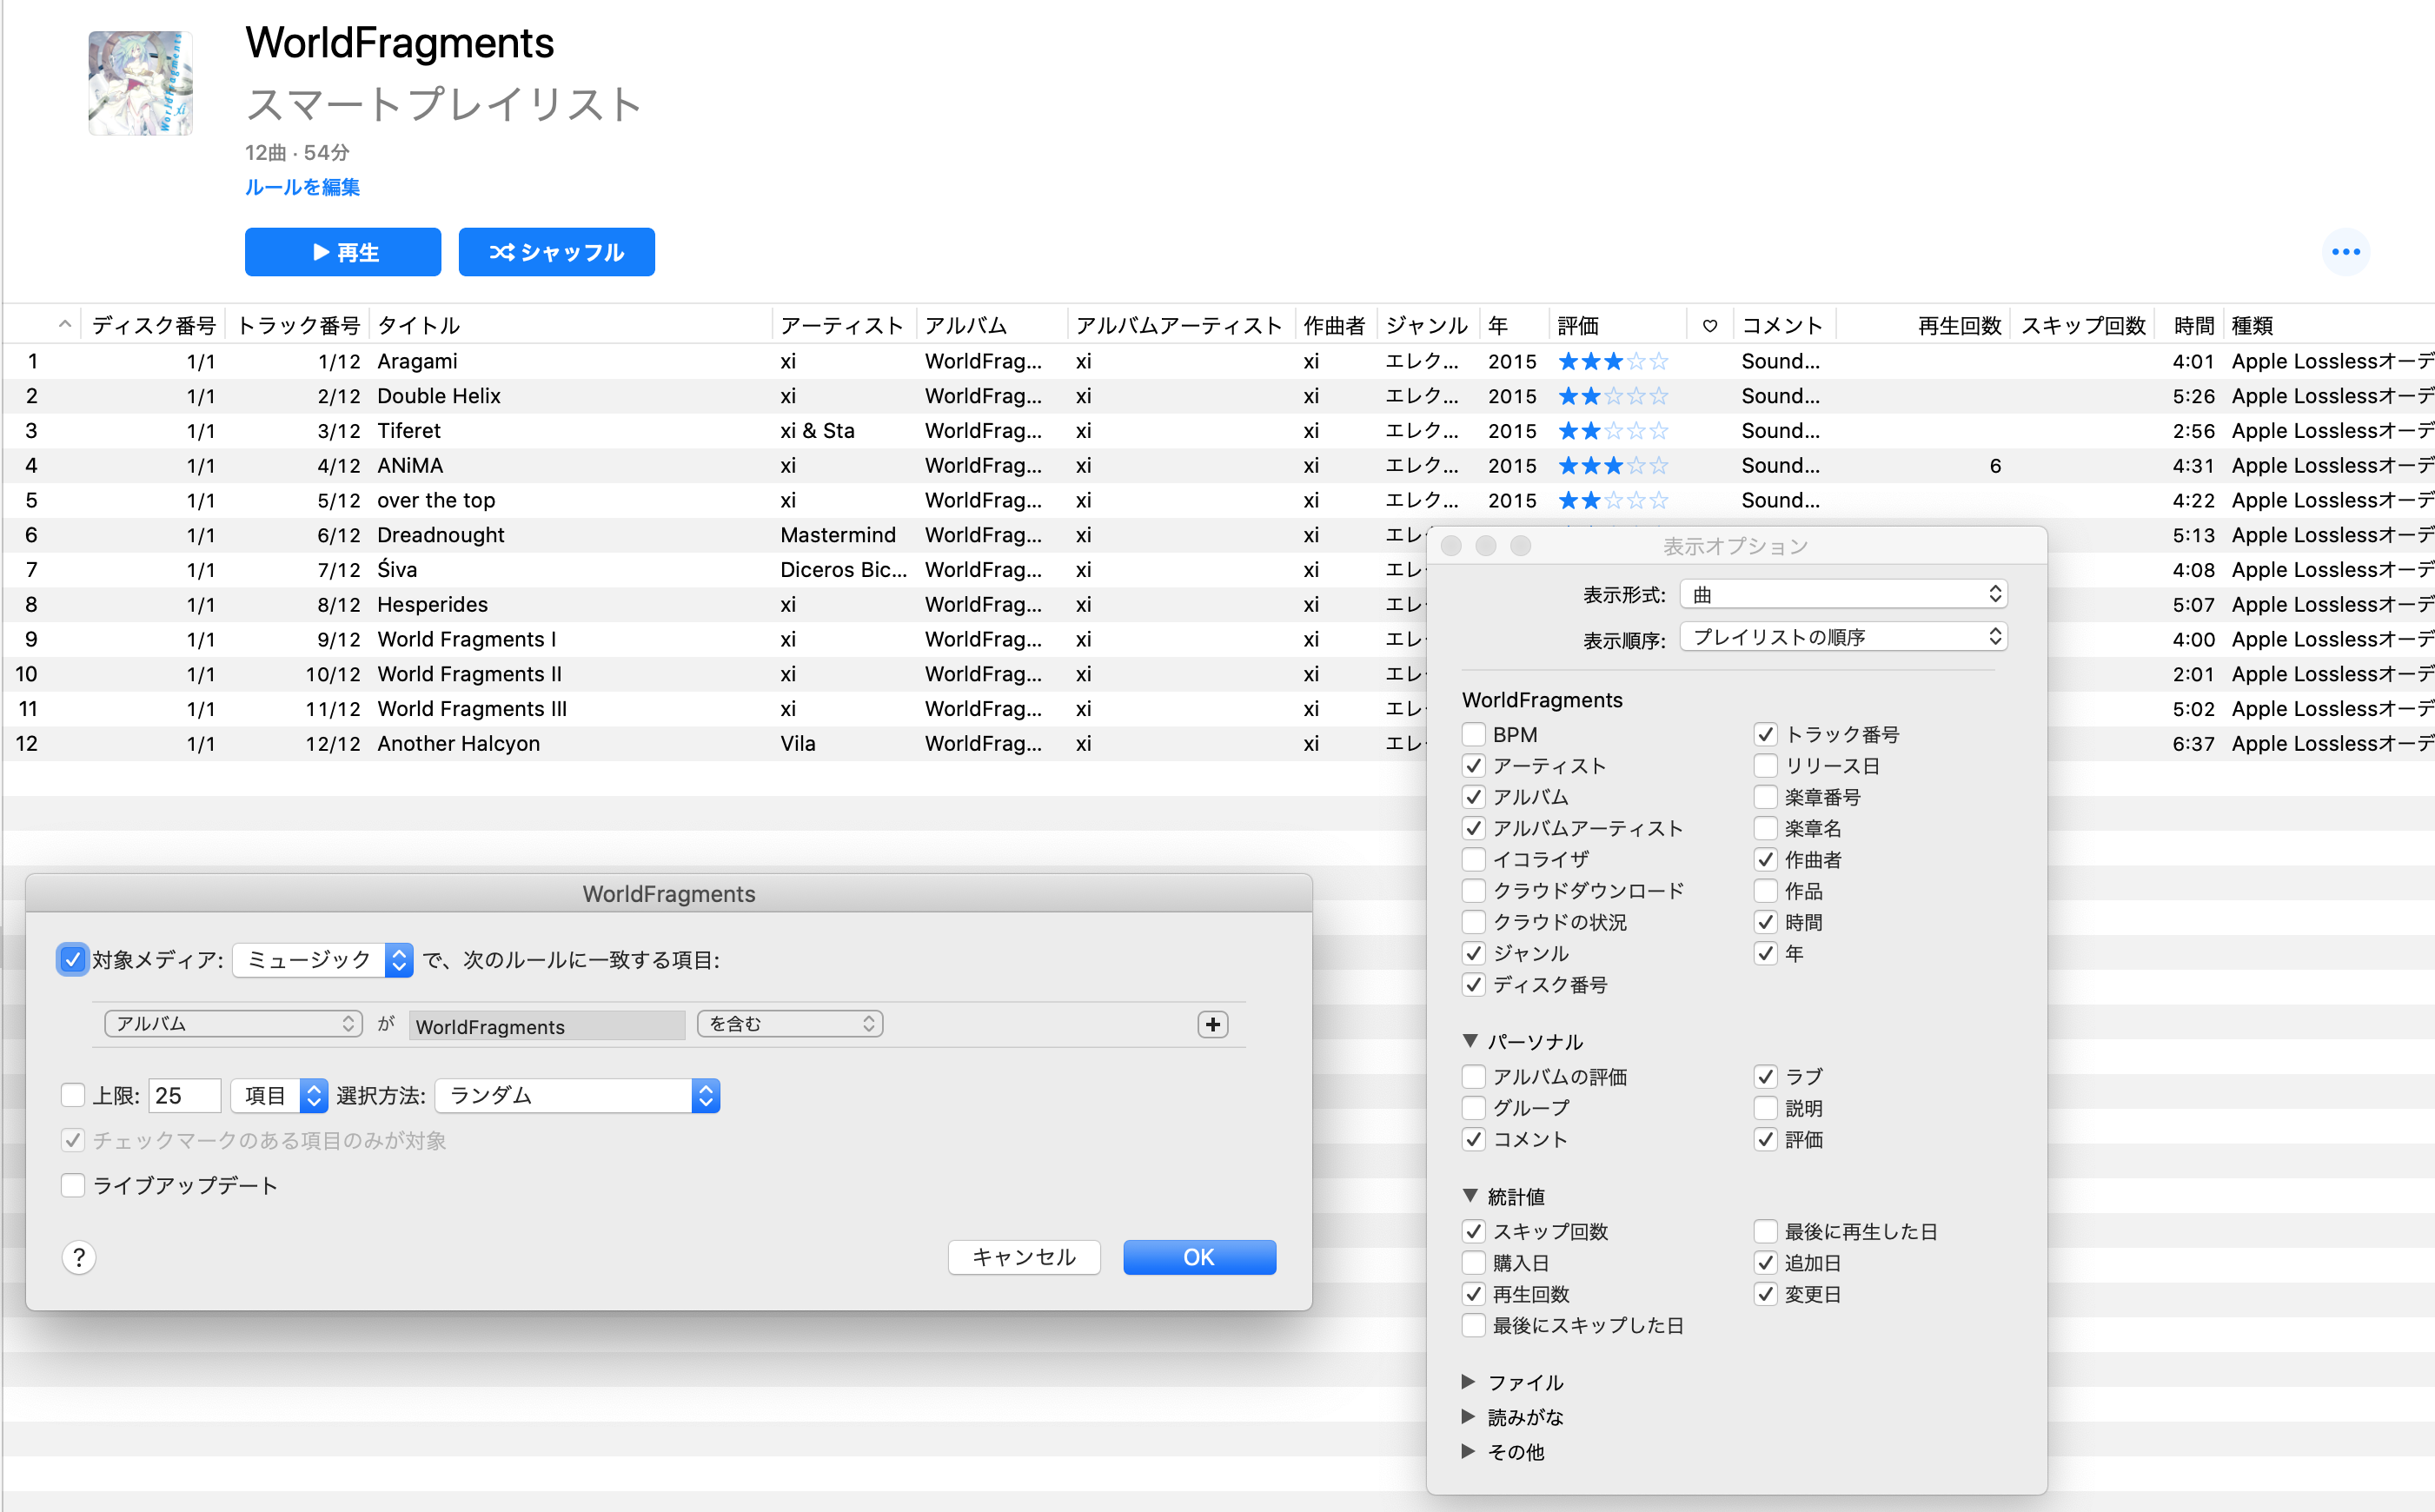Toggle the Live Update checkbox (ライブアップデート)

click(x=73, y=1185)
